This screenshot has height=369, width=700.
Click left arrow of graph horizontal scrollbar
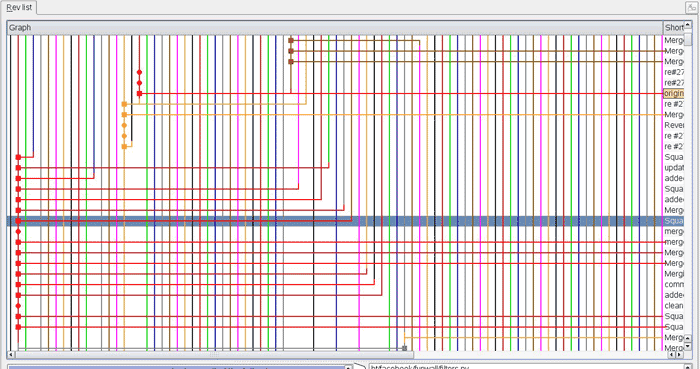[12, 355]
